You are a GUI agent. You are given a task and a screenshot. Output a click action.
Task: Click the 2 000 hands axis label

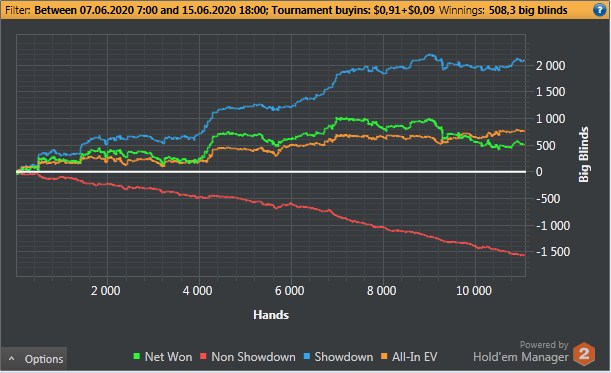[106, 290]
